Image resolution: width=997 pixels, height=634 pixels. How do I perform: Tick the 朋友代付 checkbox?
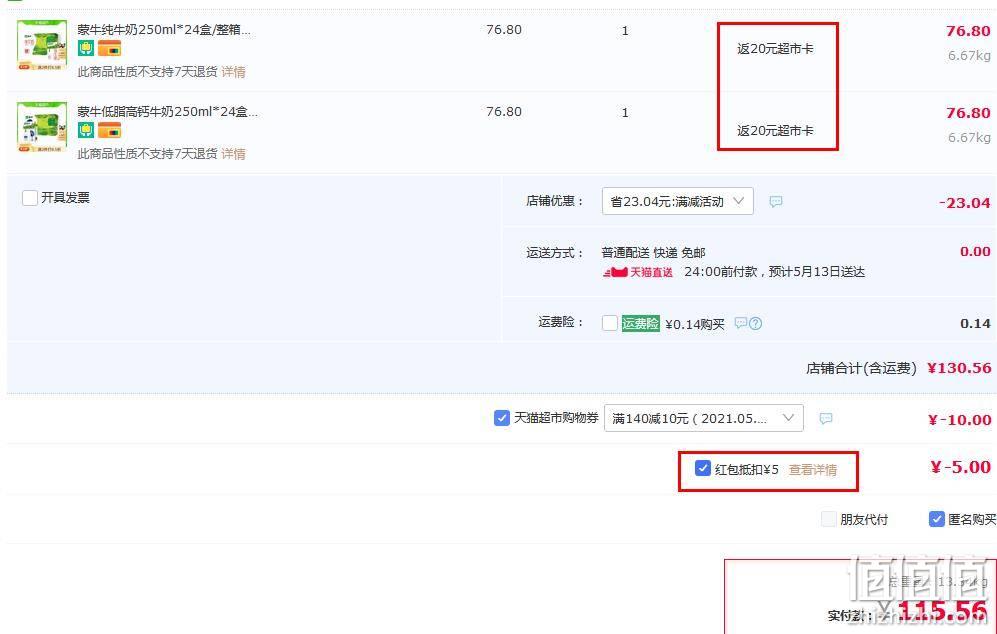point(829,519)
